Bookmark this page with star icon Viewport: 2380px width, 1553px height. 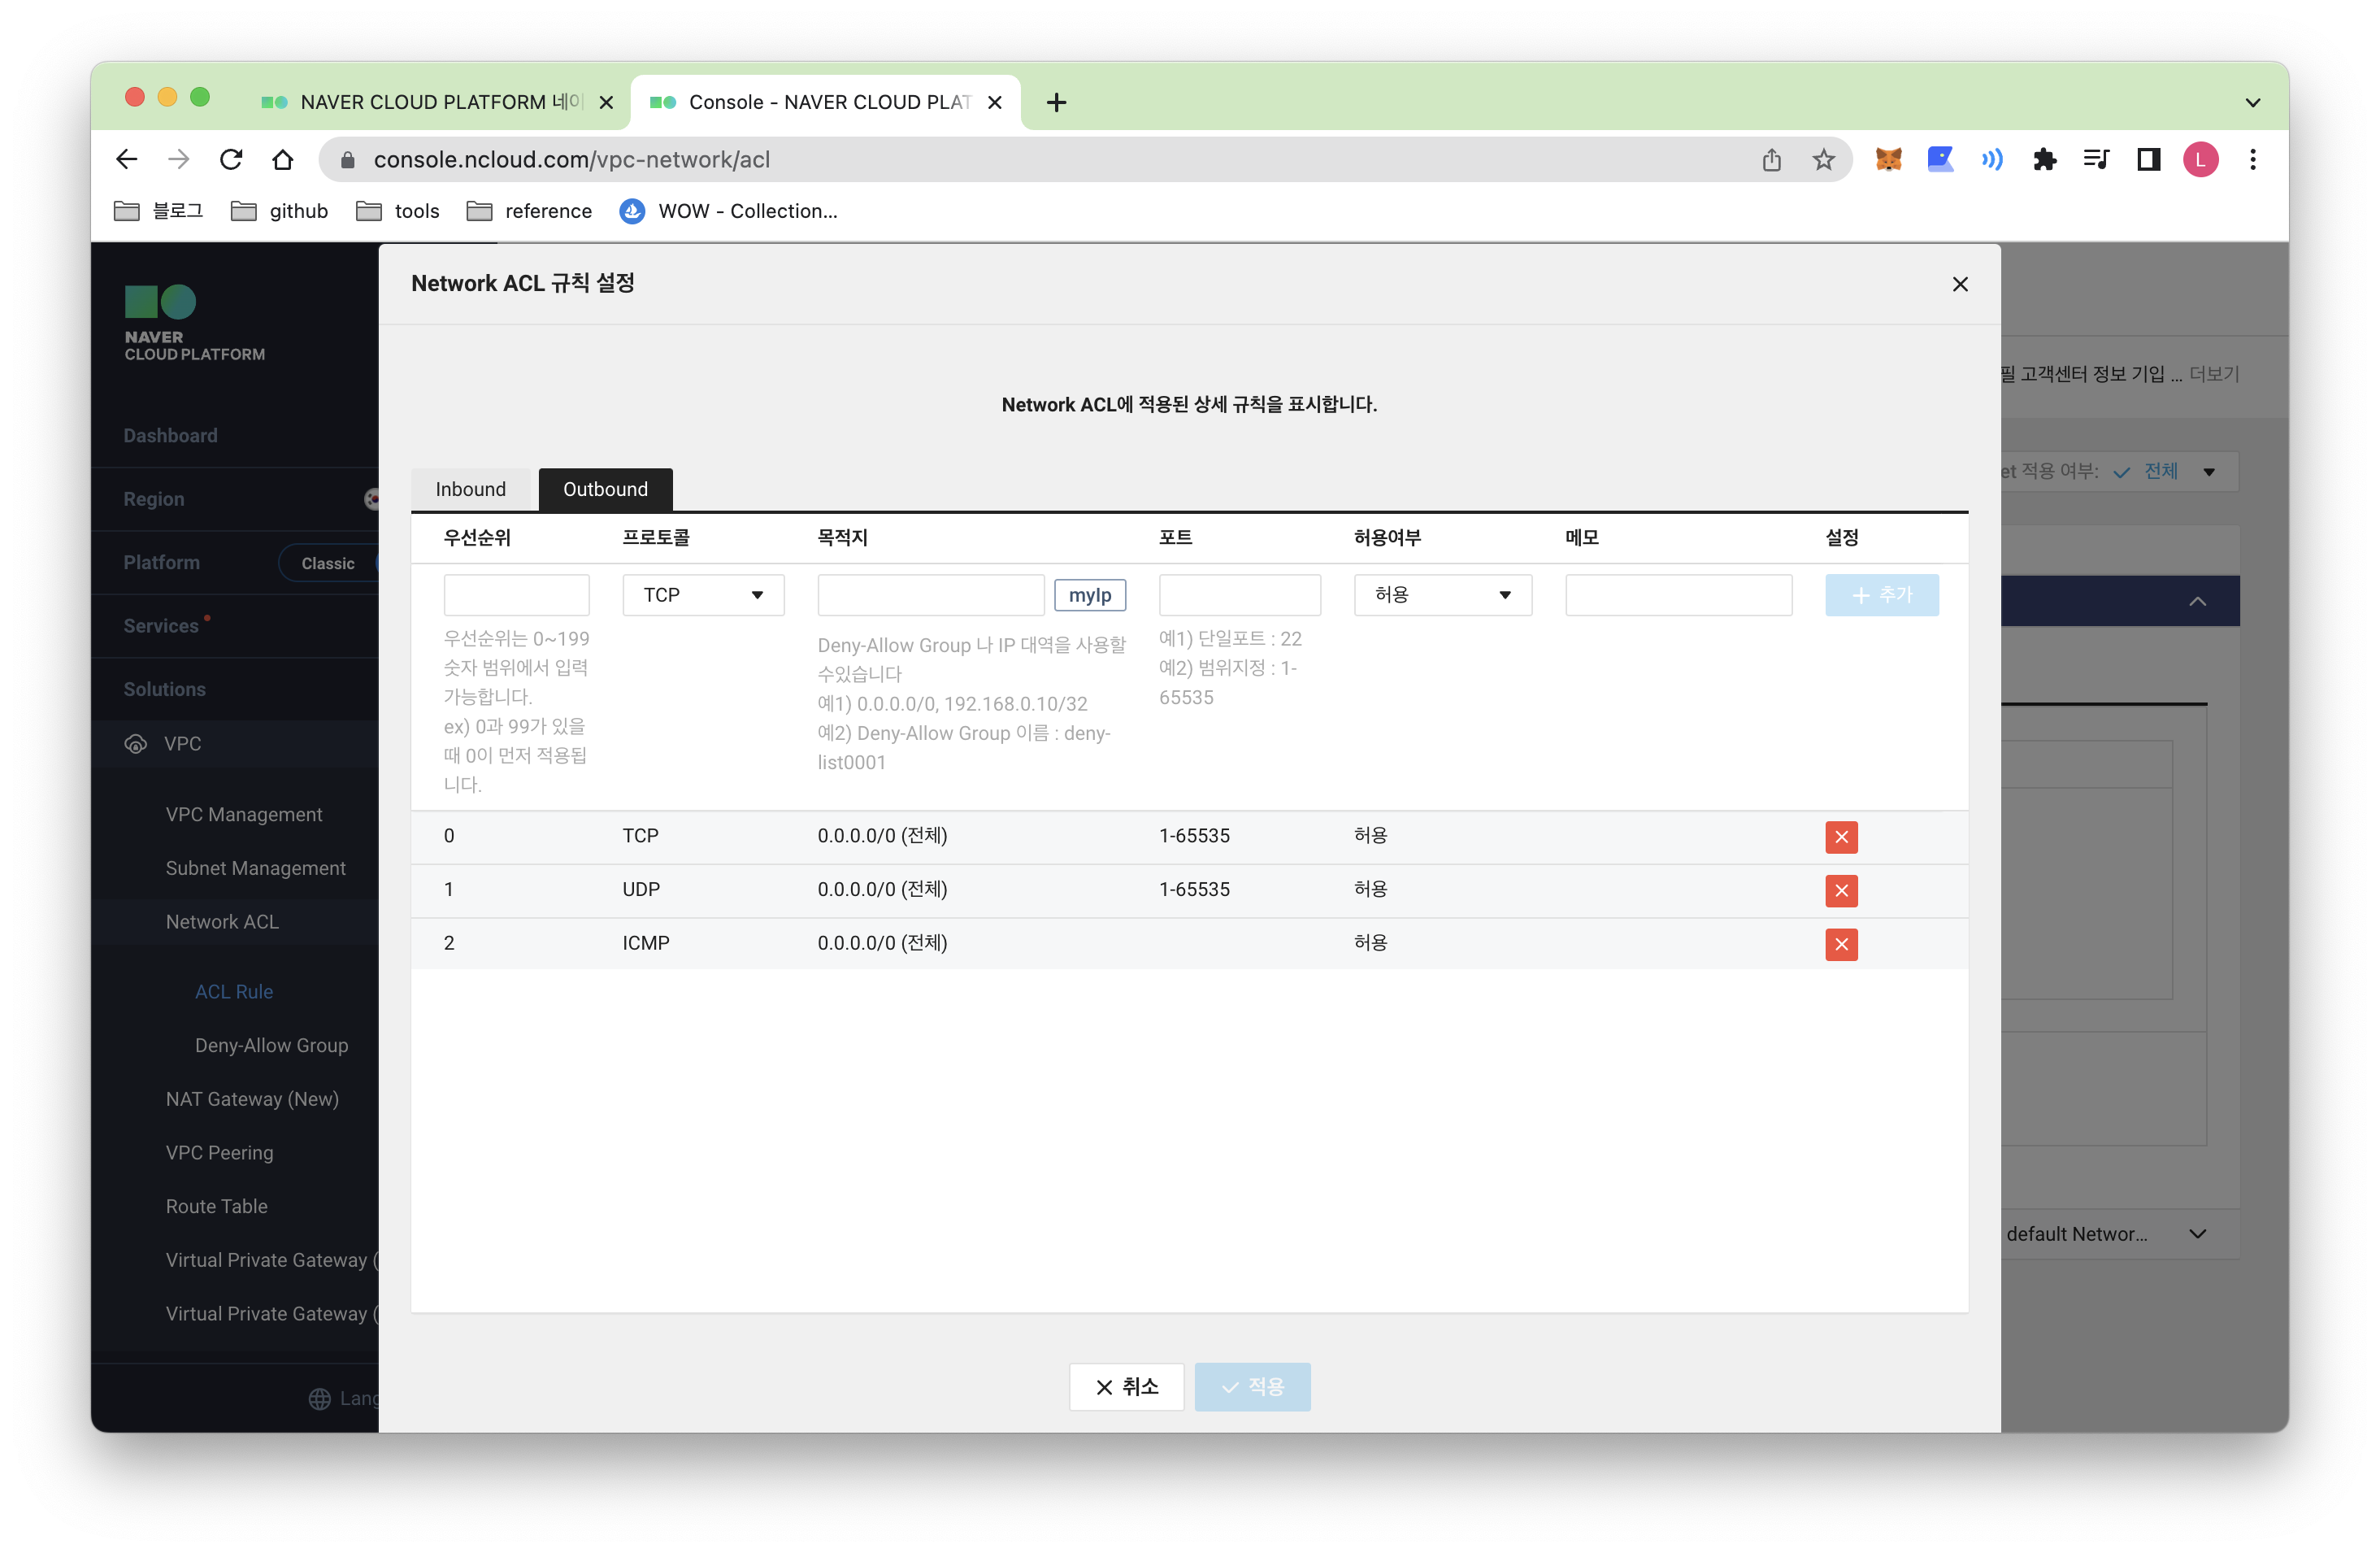1823,160
